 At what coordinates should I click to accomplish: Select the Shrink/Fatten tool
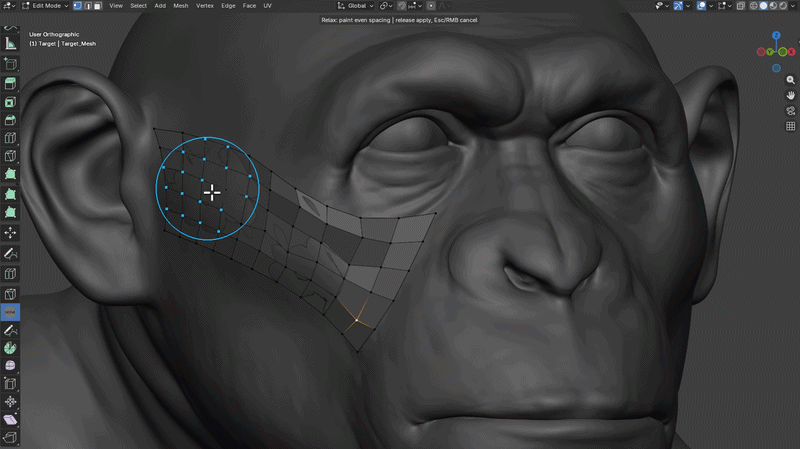point(10,402)
